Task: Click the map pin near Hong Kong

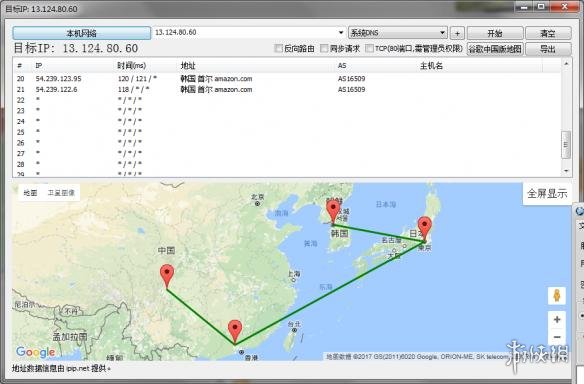Action: click(x=235, y=331)
